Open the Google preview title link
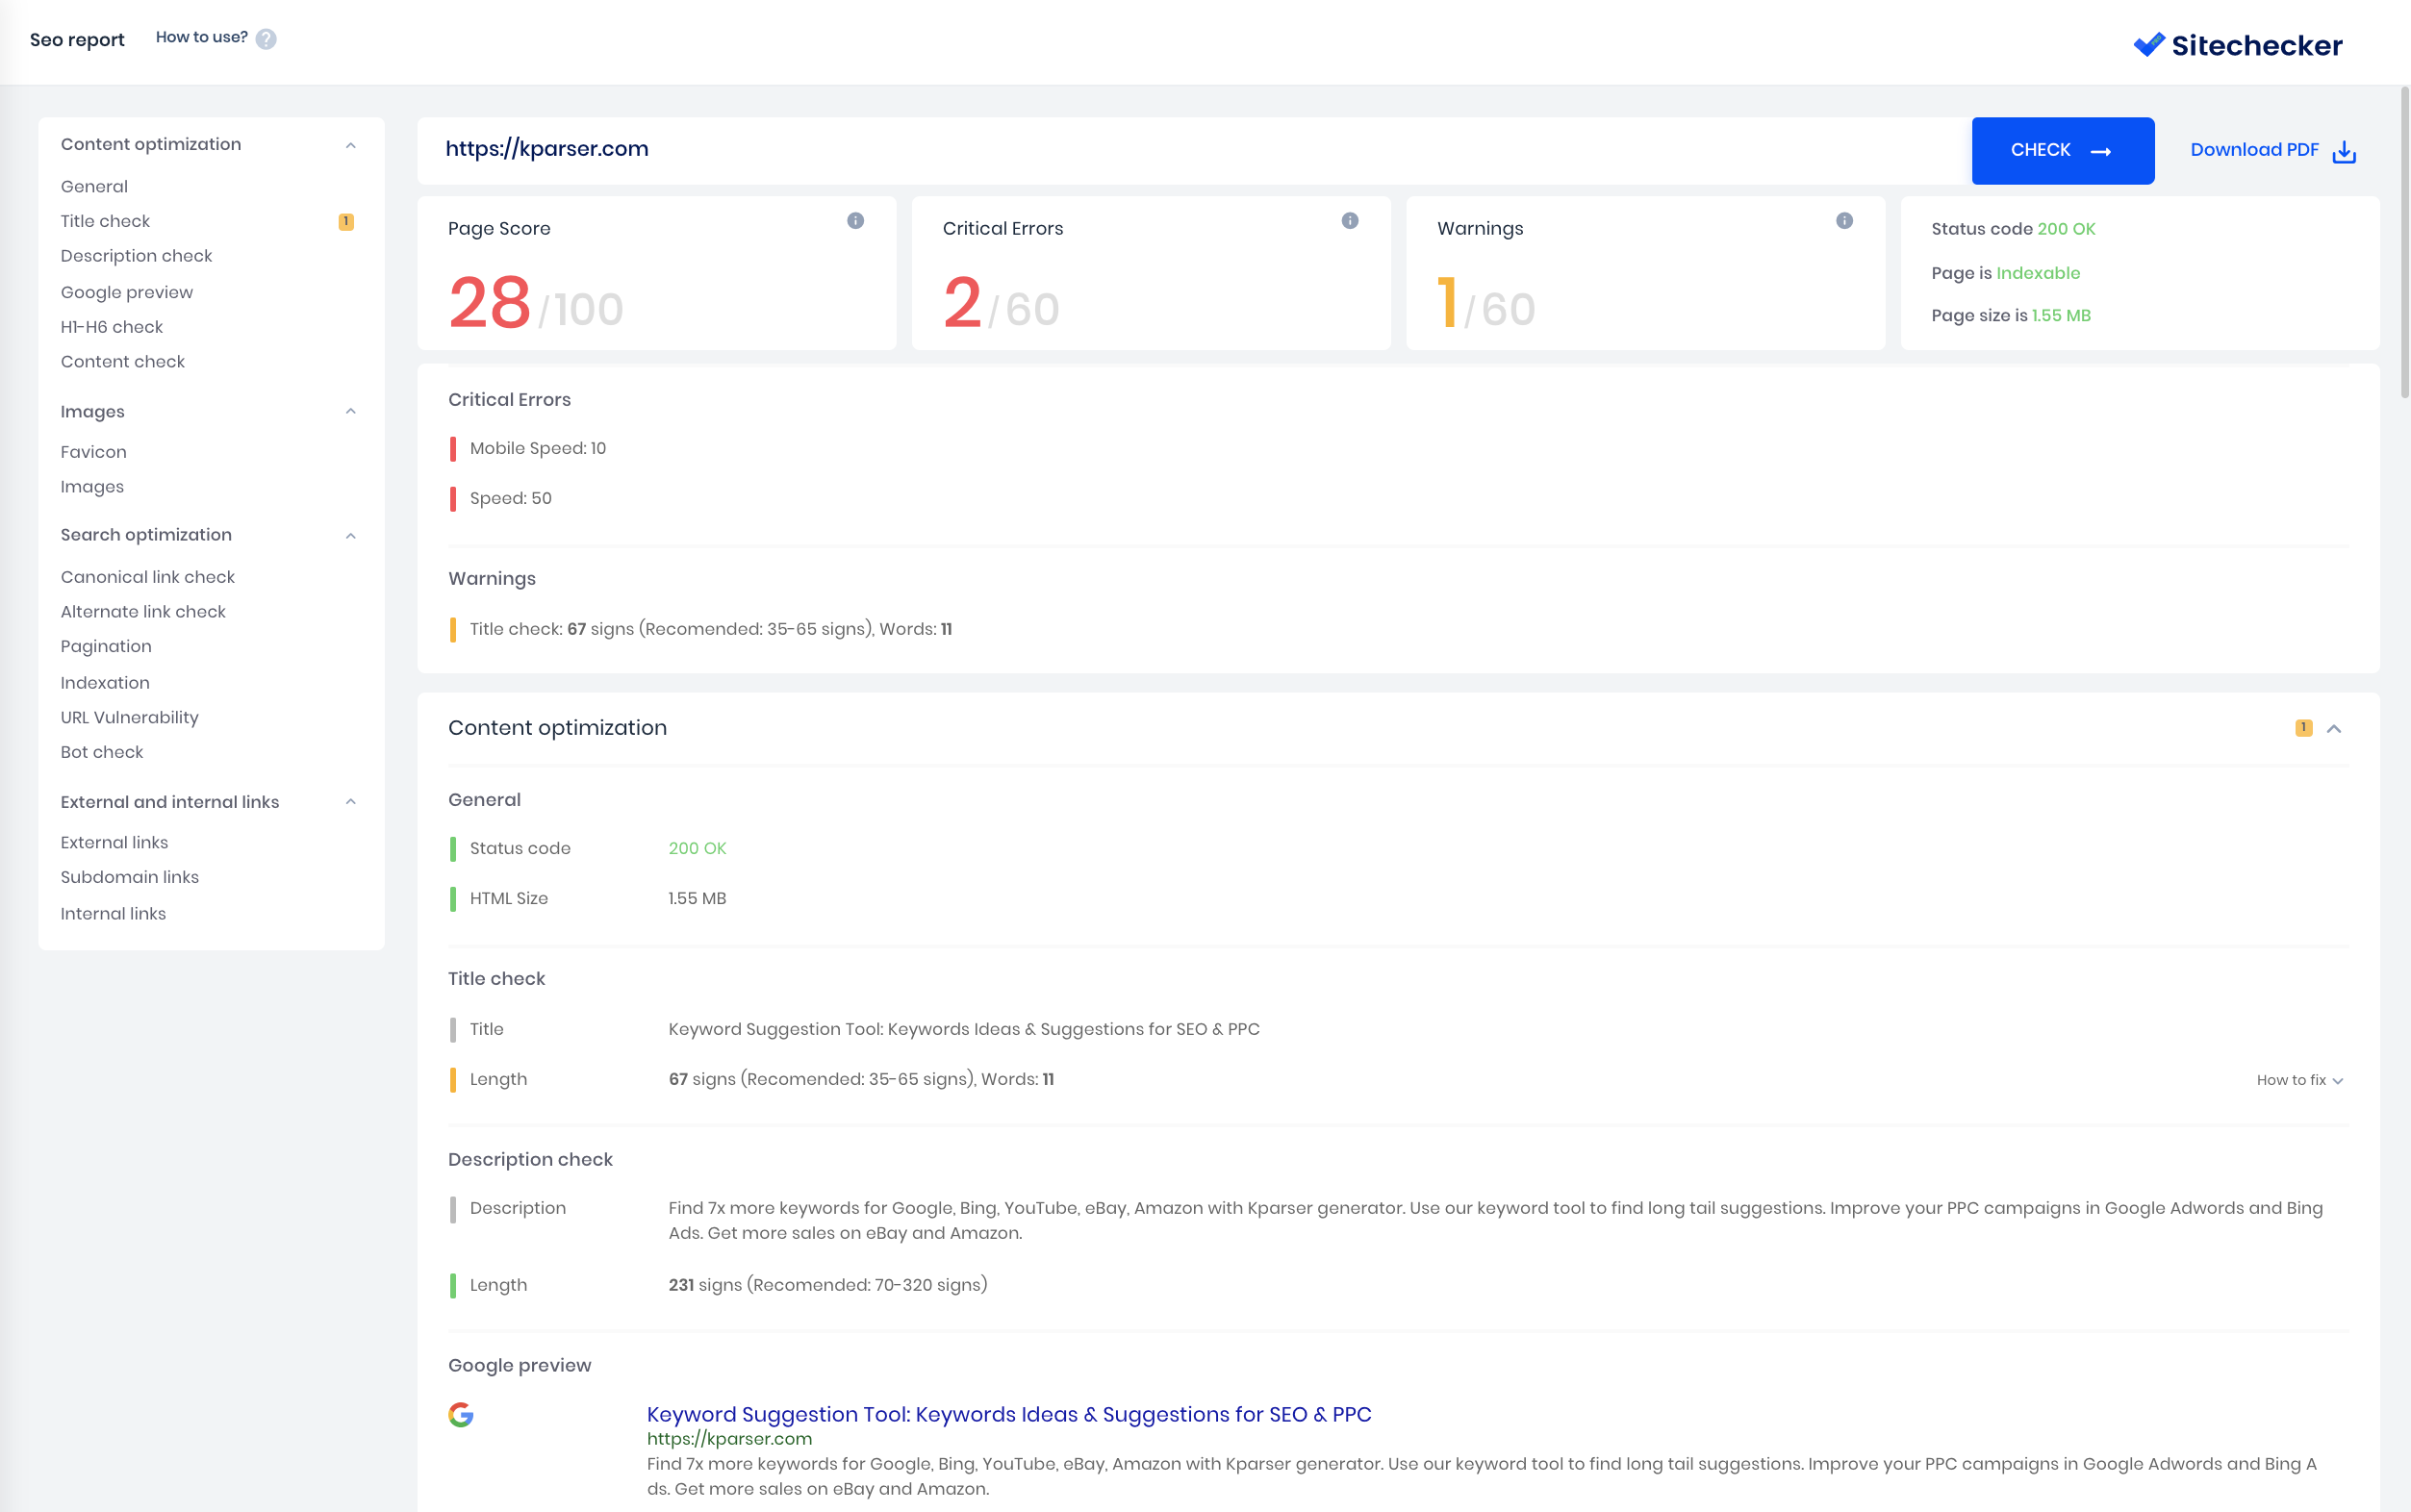The height and width of the screenshot is (1512, 2411). tap(1009, 1414)
